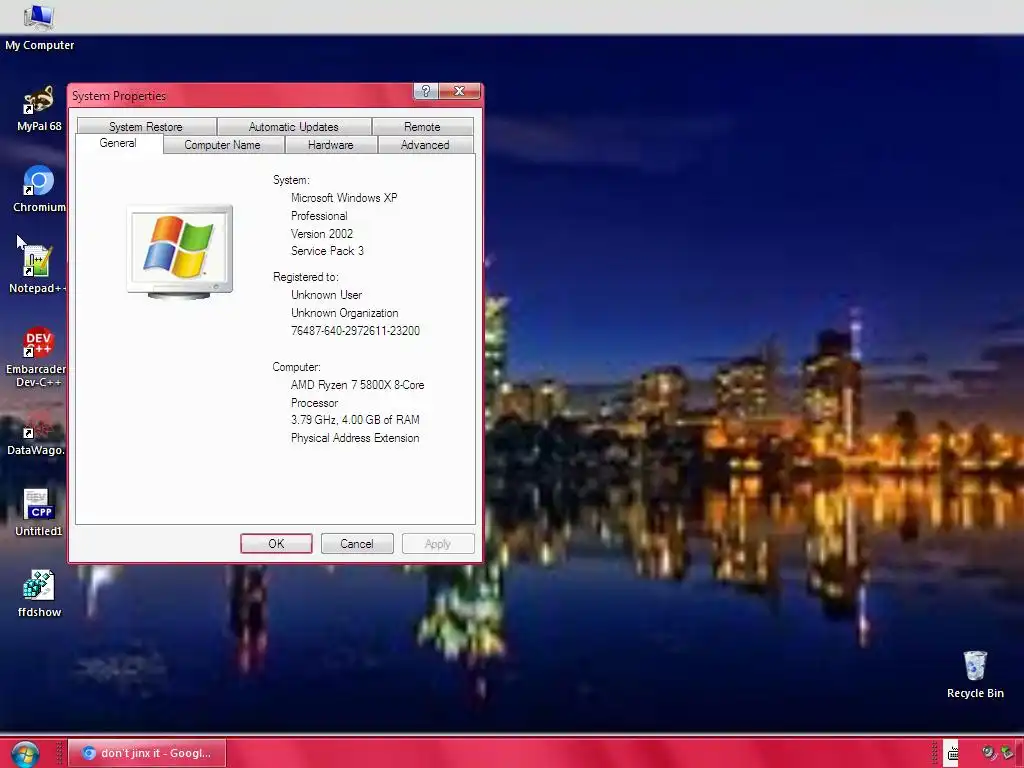Switch to the System Restore tab
Image resolution: width=1024 pixels, height=768 pixels.
coord(146,126)
